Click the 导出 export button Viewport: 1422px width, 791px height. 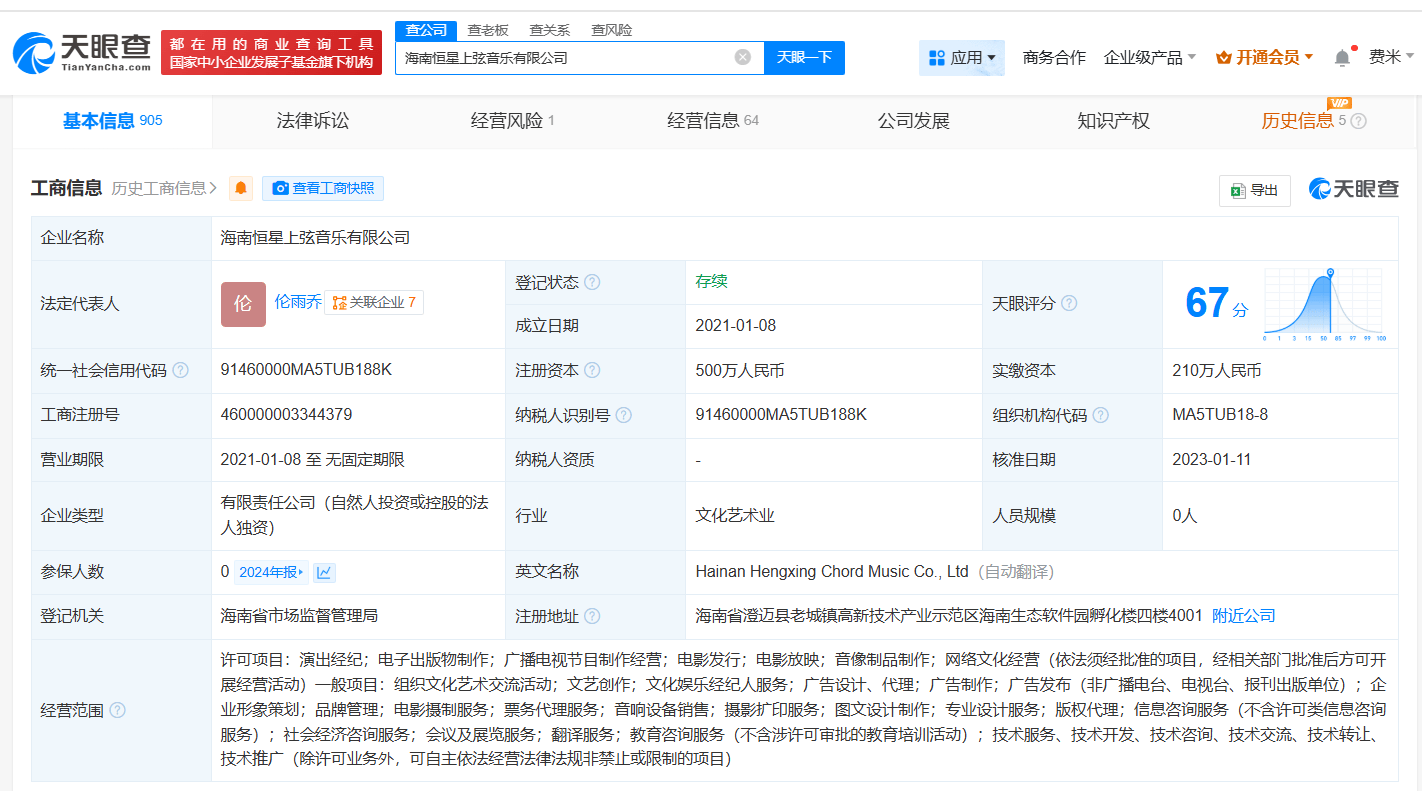point(1254,190)
